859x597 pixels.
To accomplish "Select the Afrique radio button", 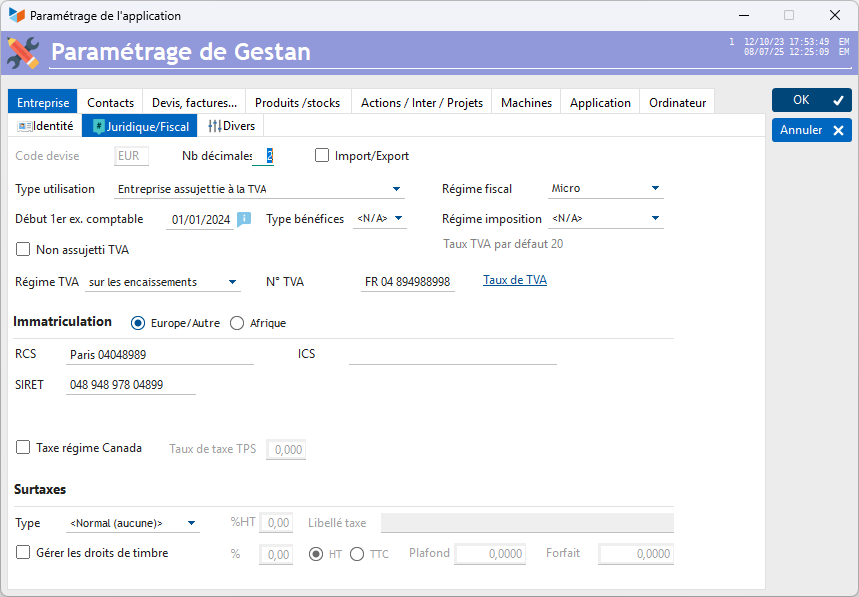I will coord(237,323).
